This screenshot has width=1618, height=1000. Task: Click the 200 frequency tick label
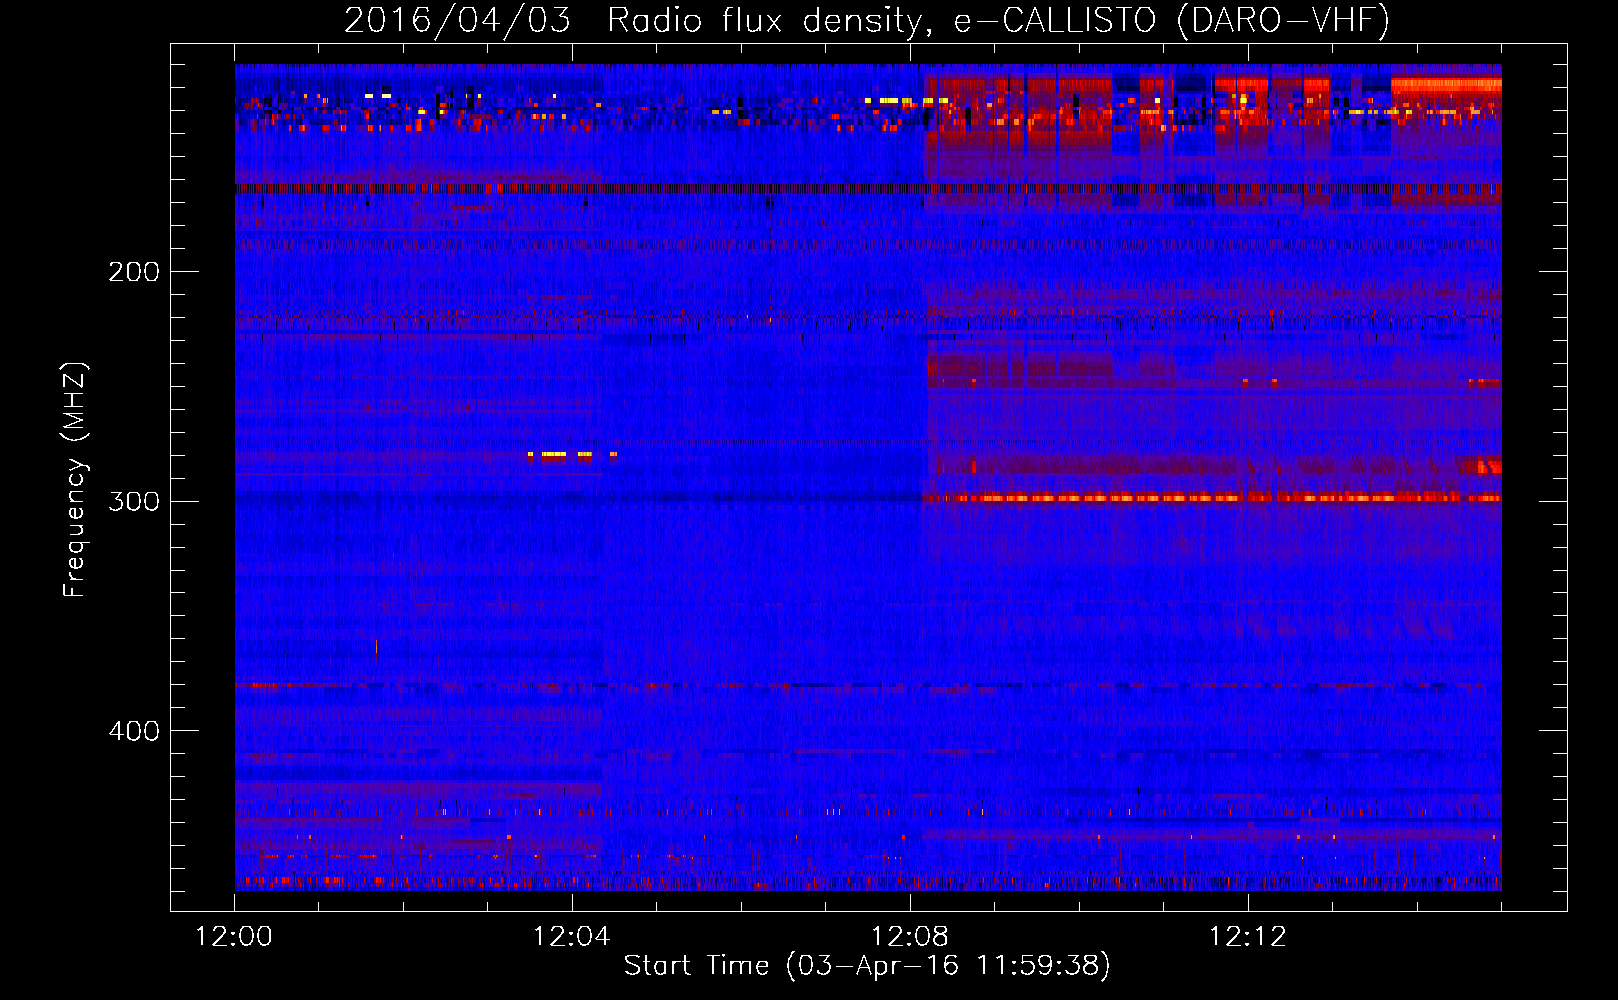pos(134,272)
